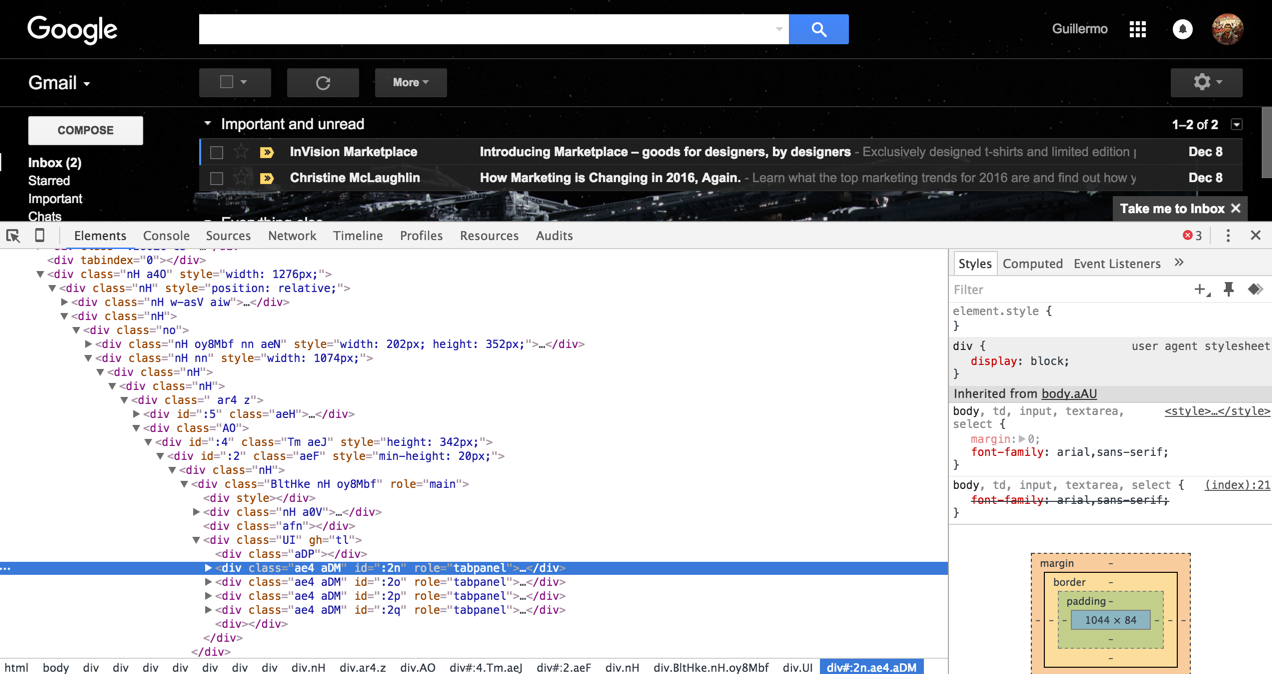Open the Important folder

pyautogui.click(x=55, y=199)
